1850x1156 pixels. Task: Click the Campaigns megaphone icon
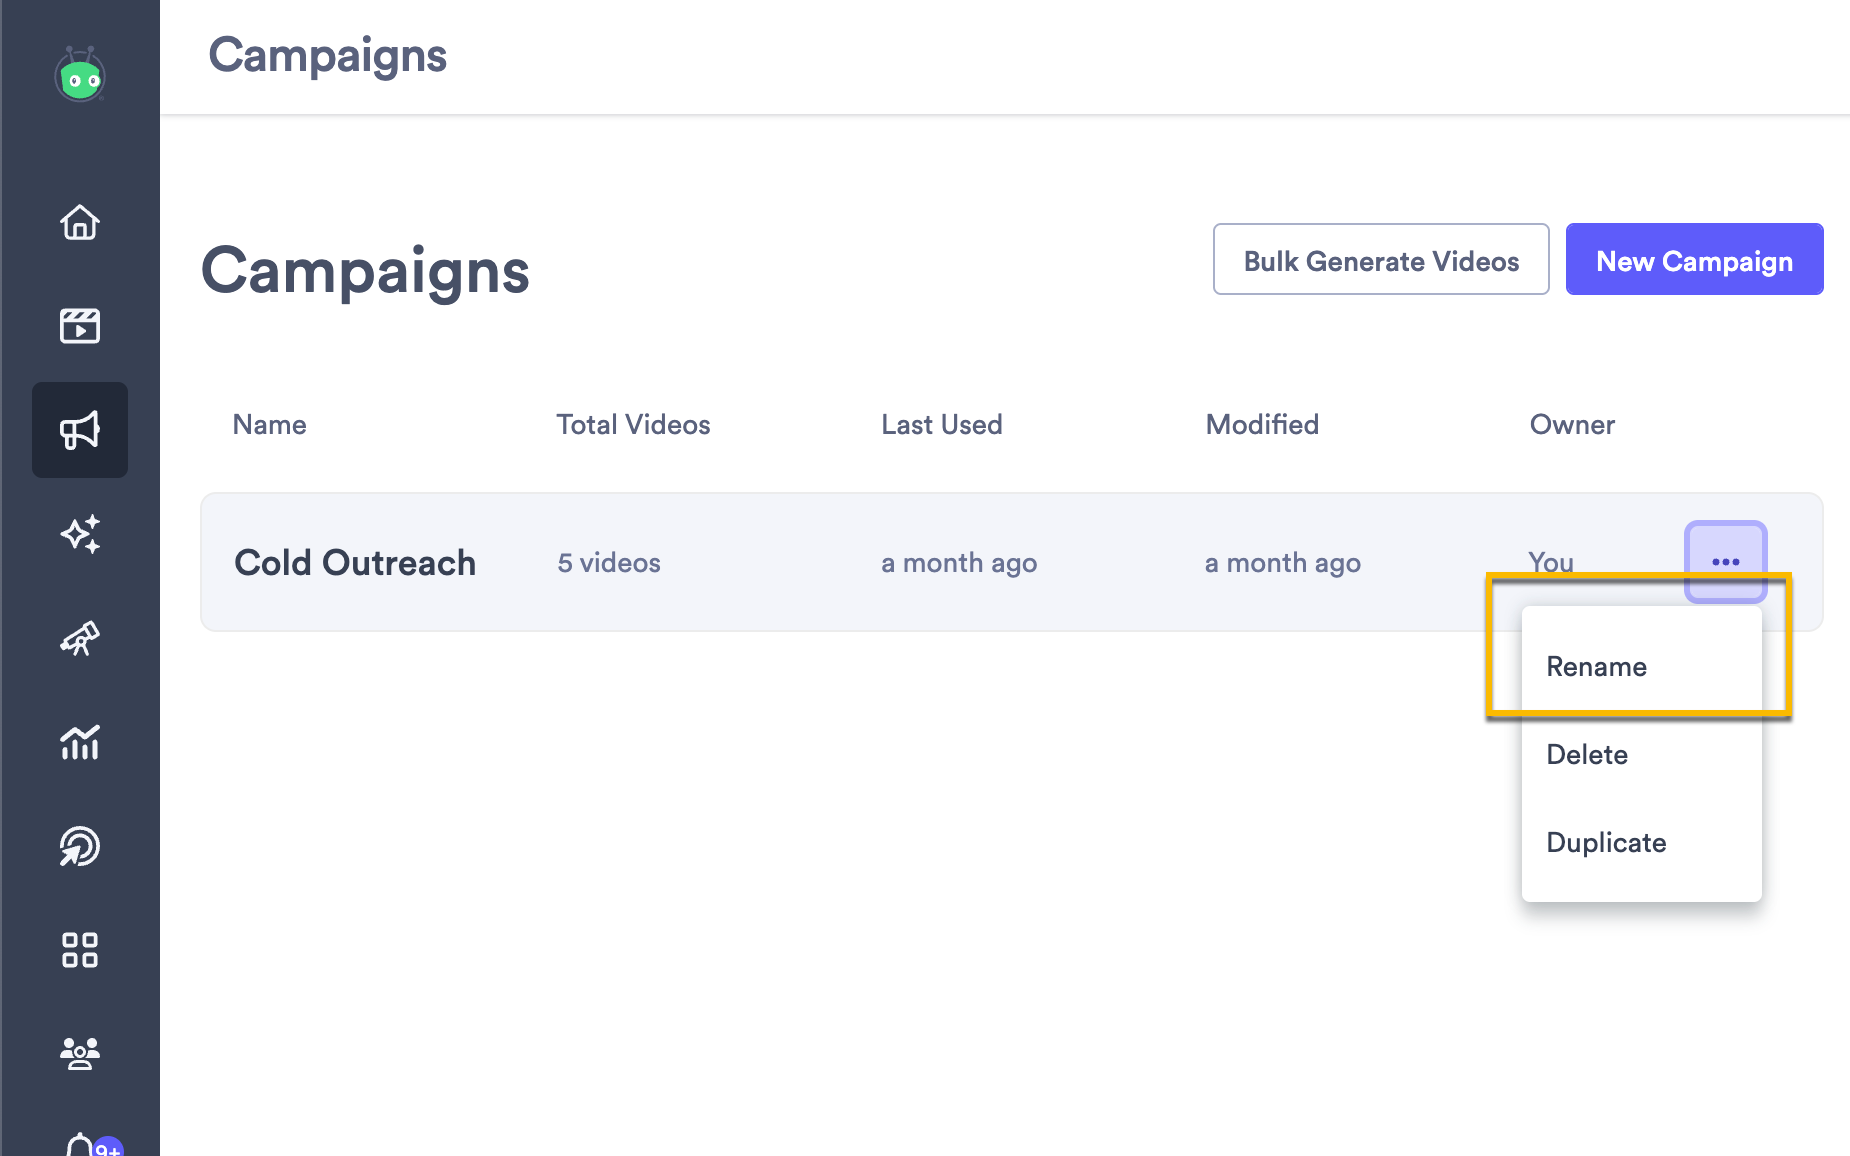(80, 430)
